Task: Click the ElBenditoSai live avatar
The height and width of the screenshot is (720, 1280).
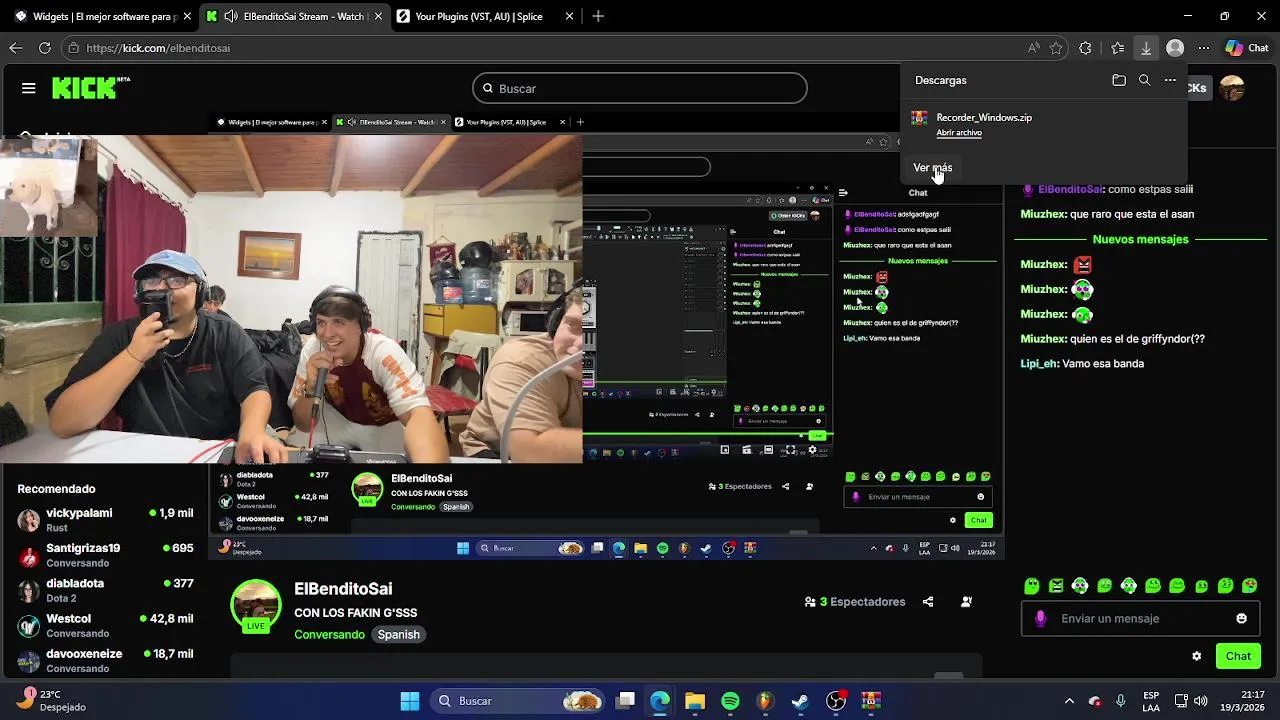Action: click(x=256, y=606)
